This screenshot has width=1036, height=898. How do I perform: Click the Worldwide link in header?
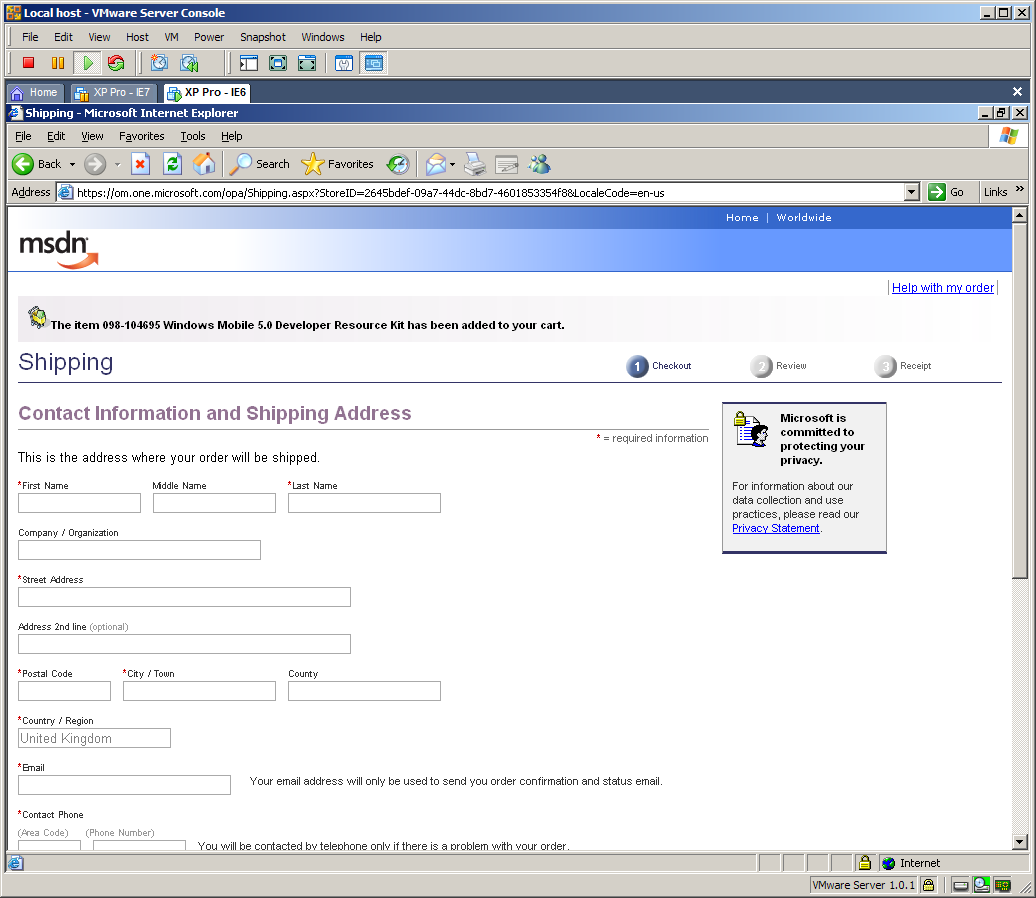coord(803,217)
